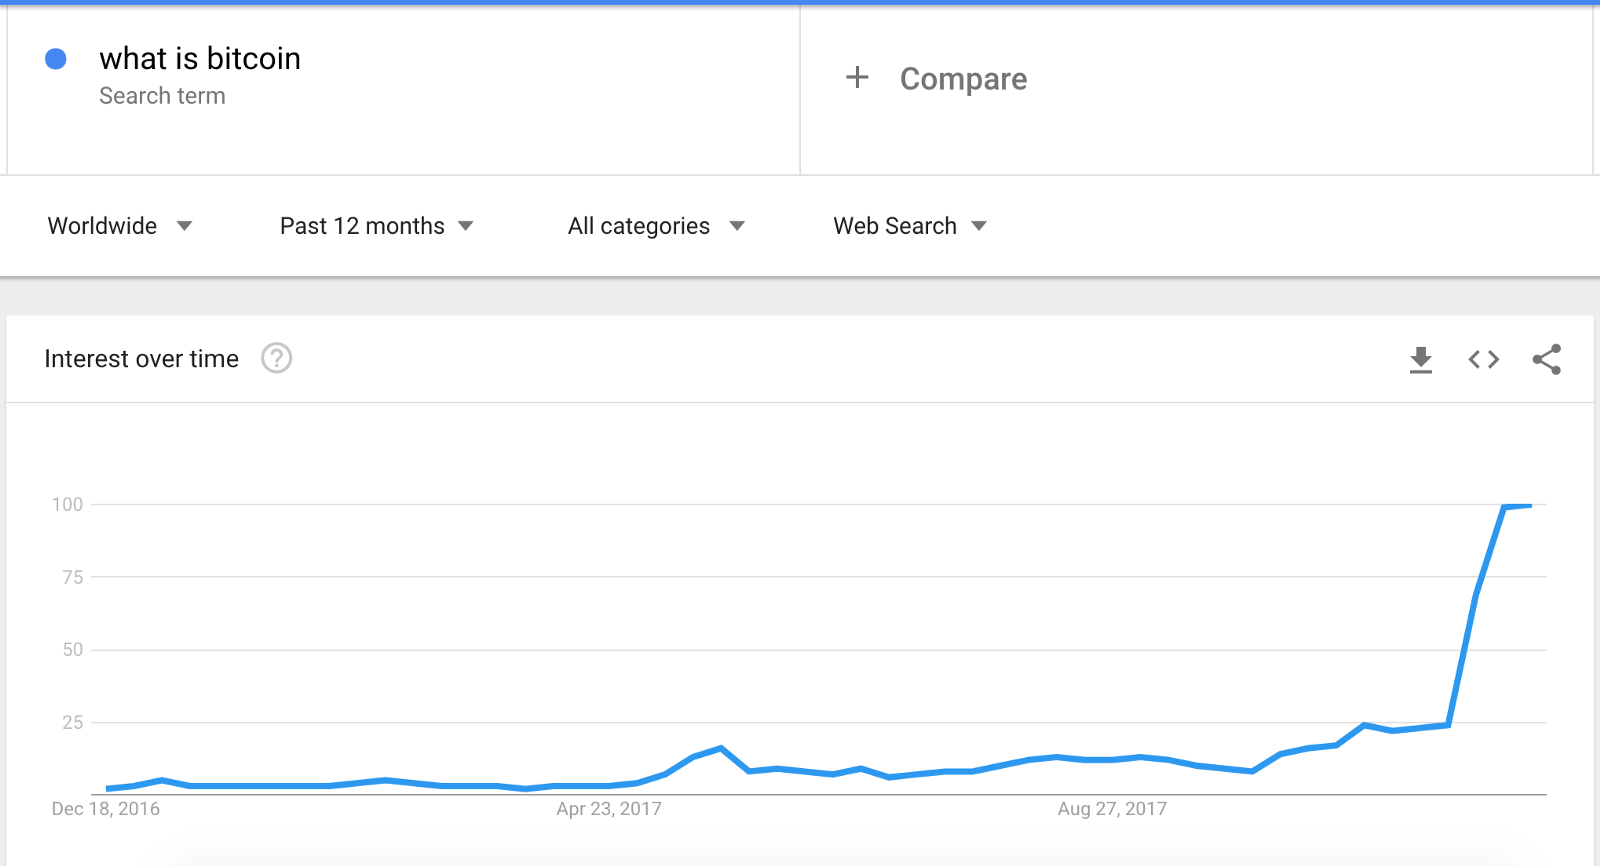Click the Interest over time heading

[142, 359]
